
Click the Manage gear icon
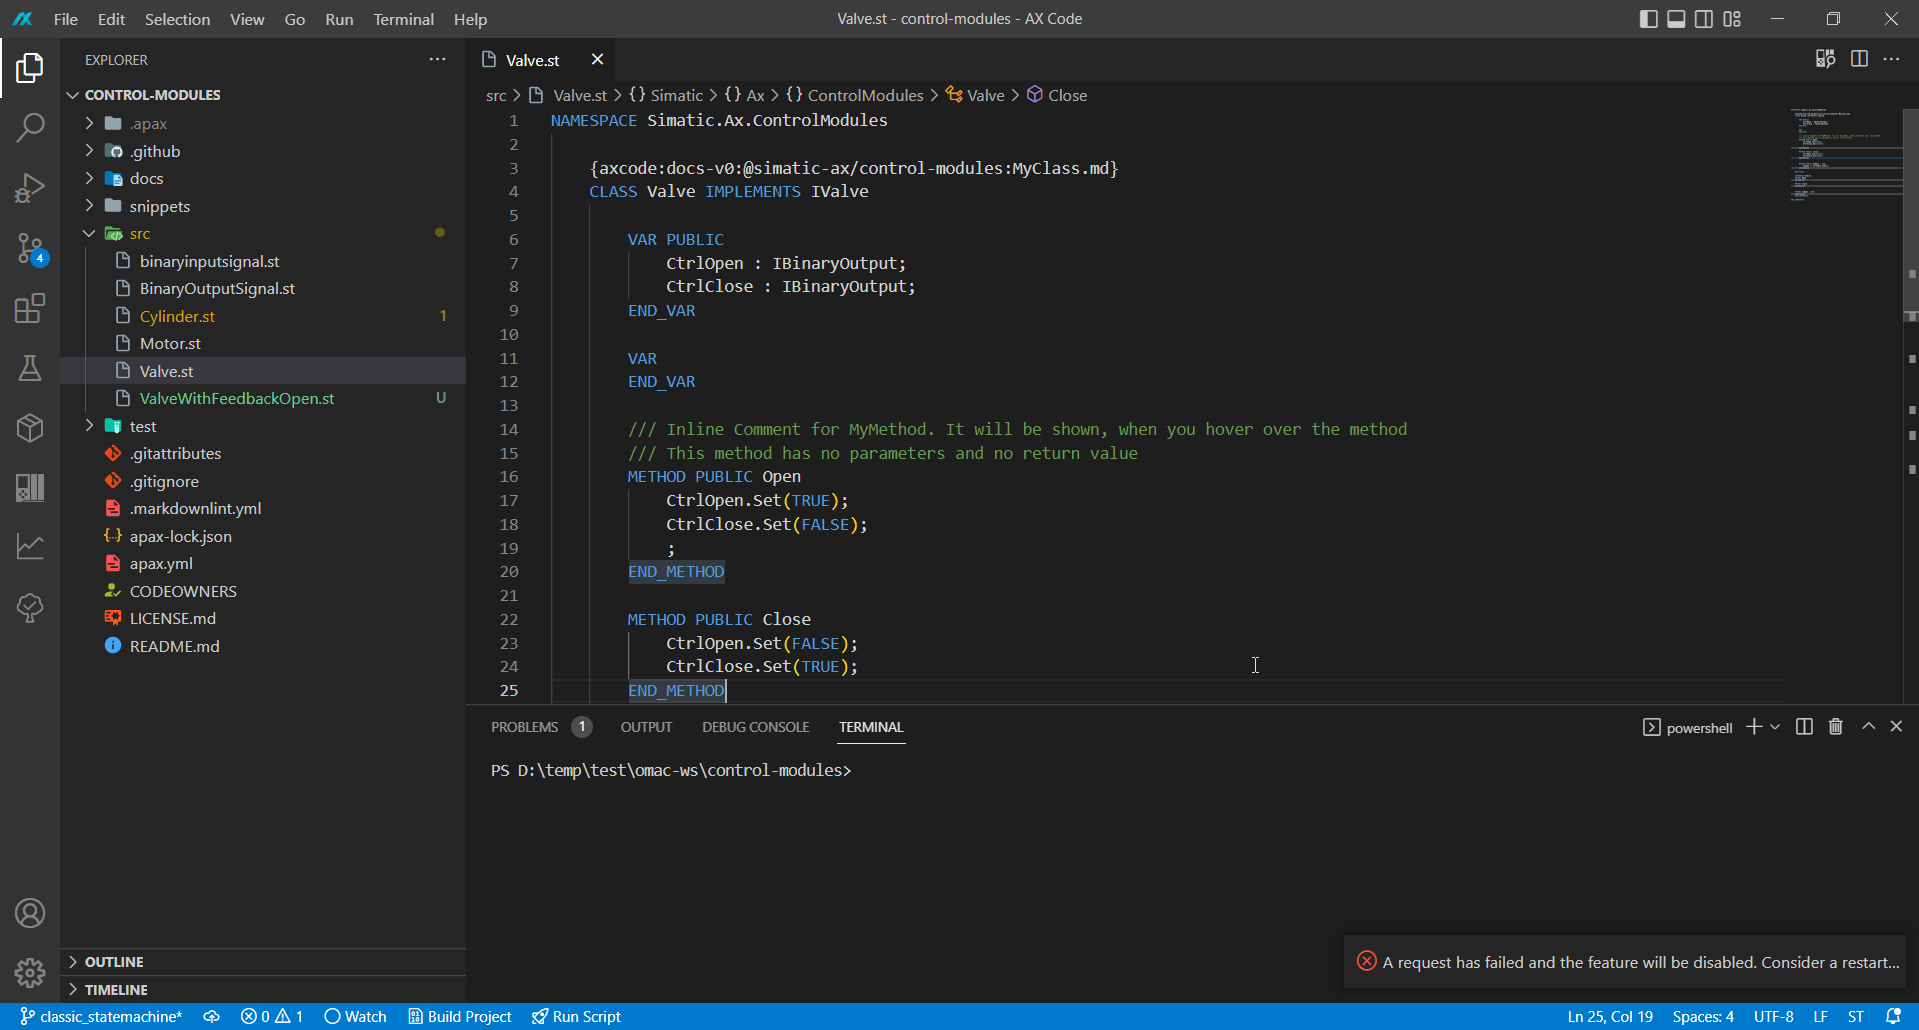point(30,972)
